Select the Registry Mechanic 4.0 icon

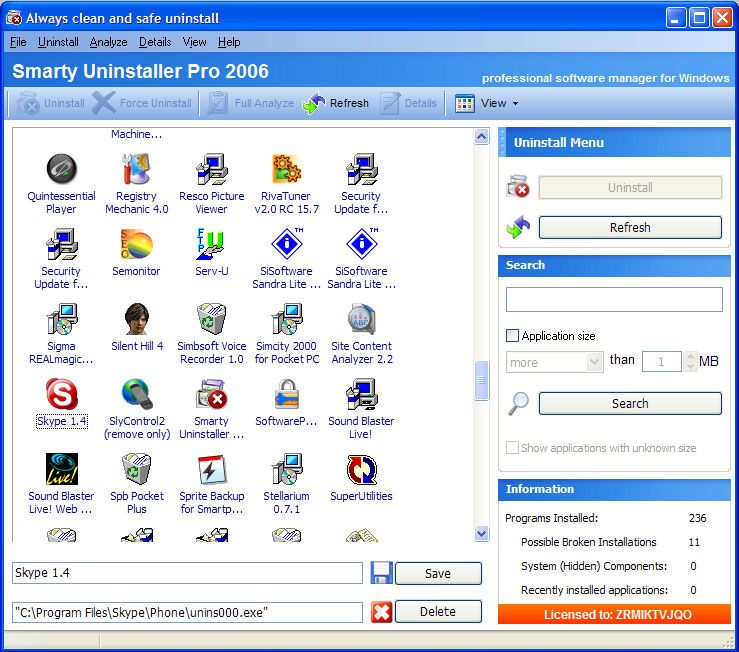137,170
